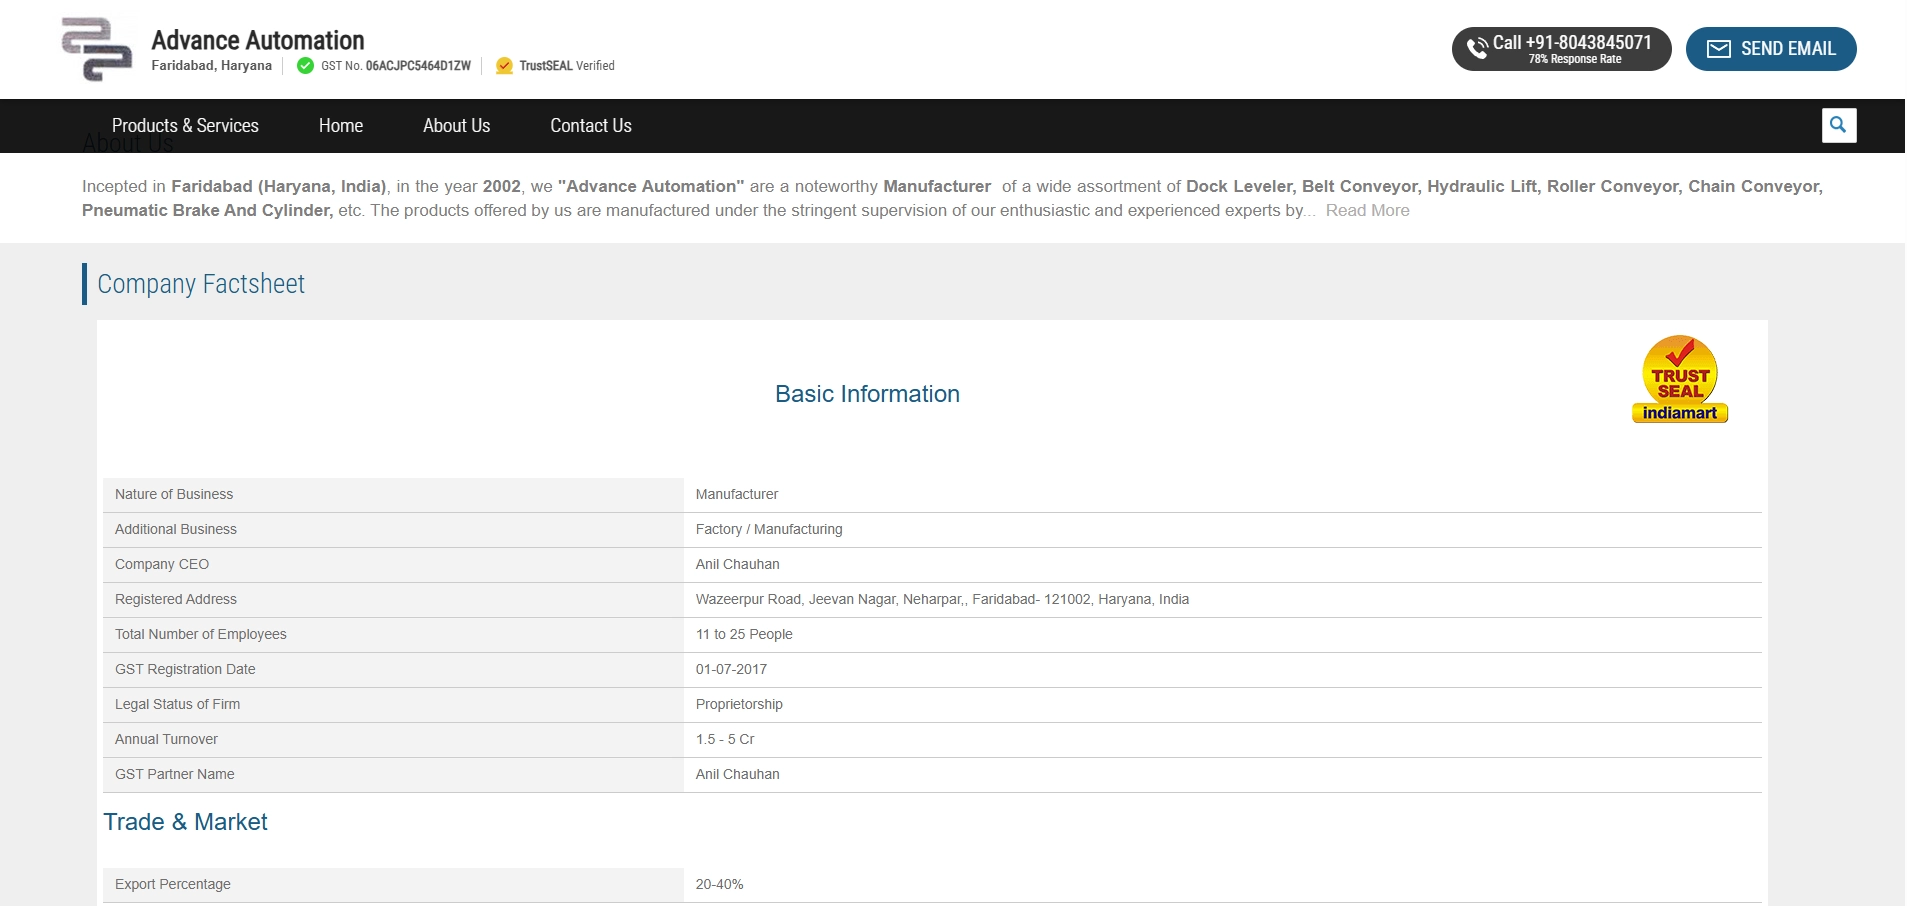Click the TrustSEAL Verified label
Viewport: 1907px width, 906px height.
[x=567, y=66]
